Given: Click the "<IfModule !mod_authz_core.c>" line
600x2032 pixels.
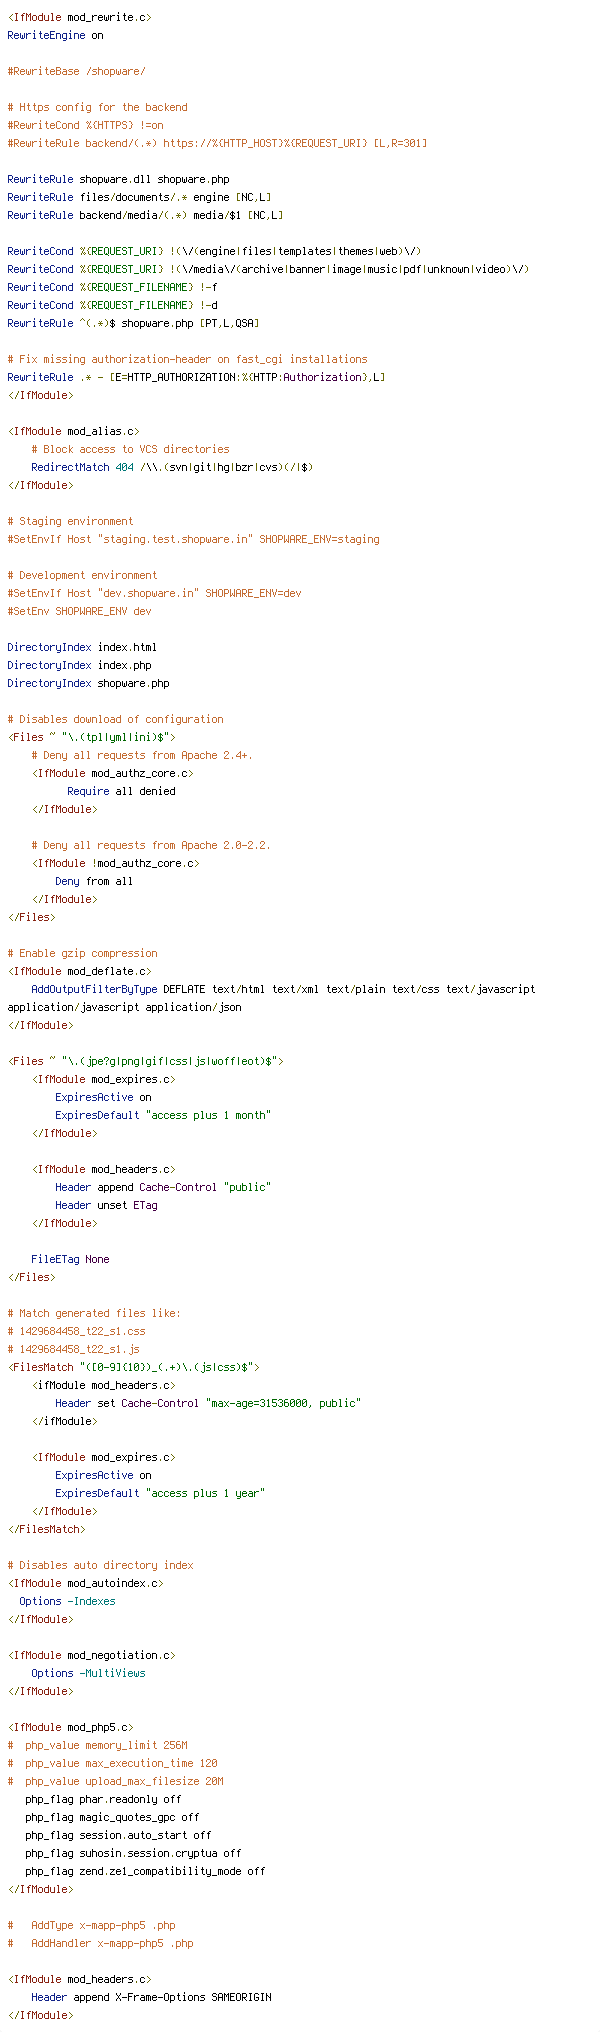Looking at the screenshot, I should 115,863.
